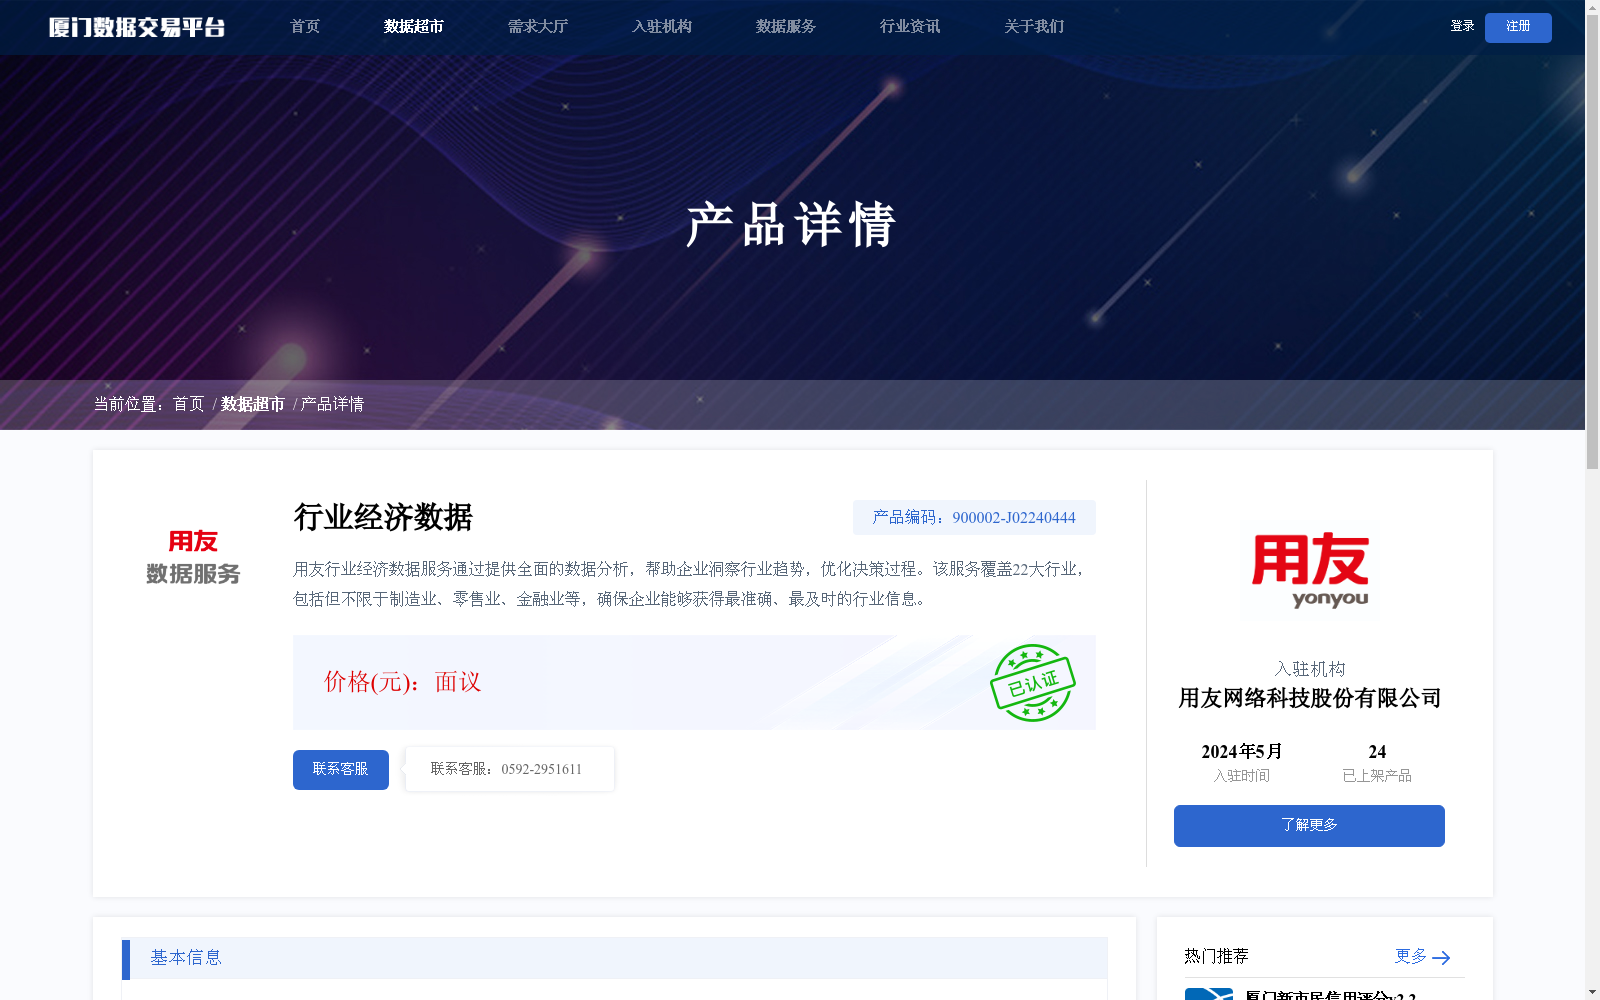Click the 联系客服 button
Image resolution: width=1600 pixels, height=1000 pixels.
(x=341, y=770)
